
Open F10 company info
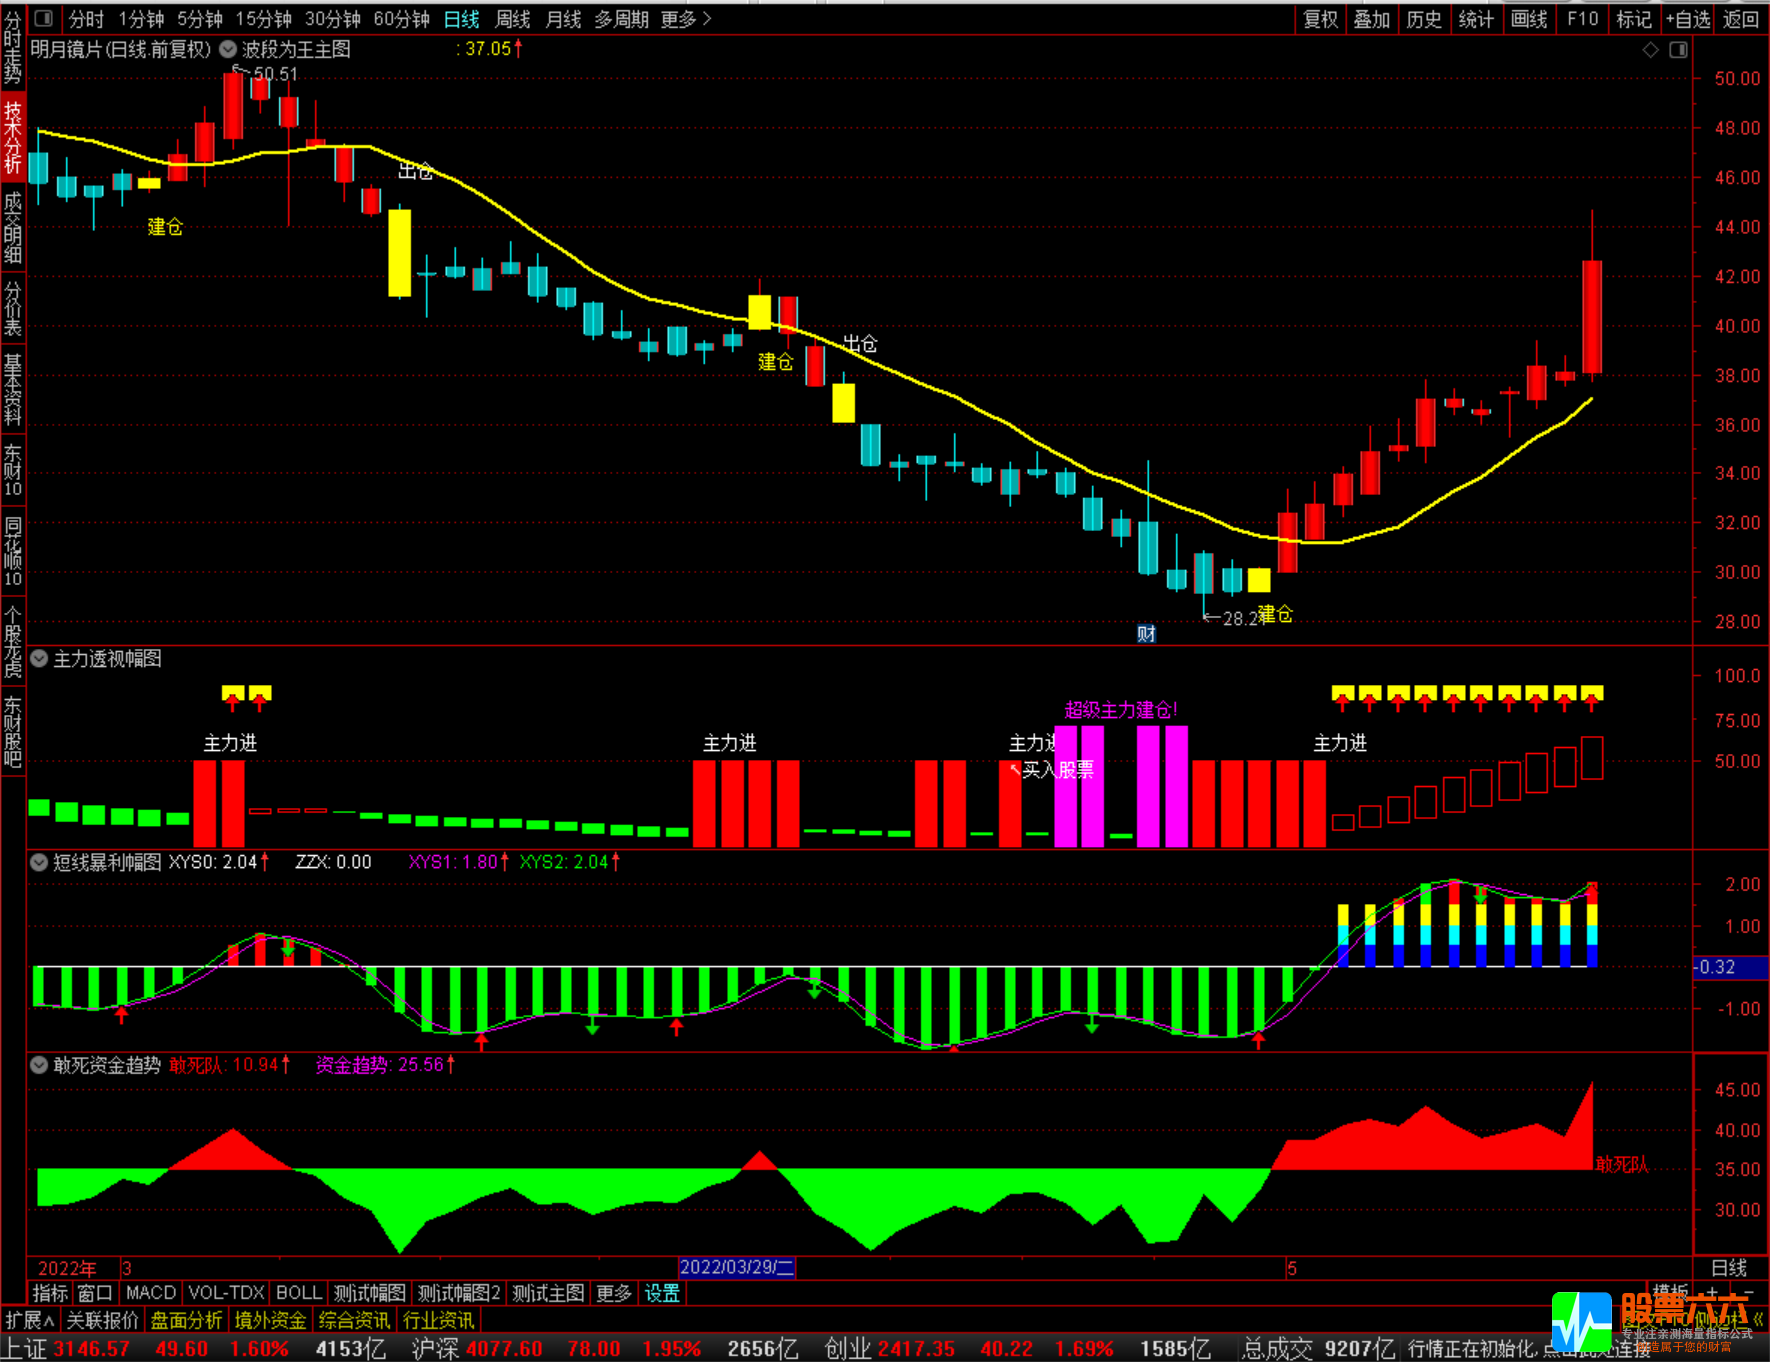[x=1582, y=19]
